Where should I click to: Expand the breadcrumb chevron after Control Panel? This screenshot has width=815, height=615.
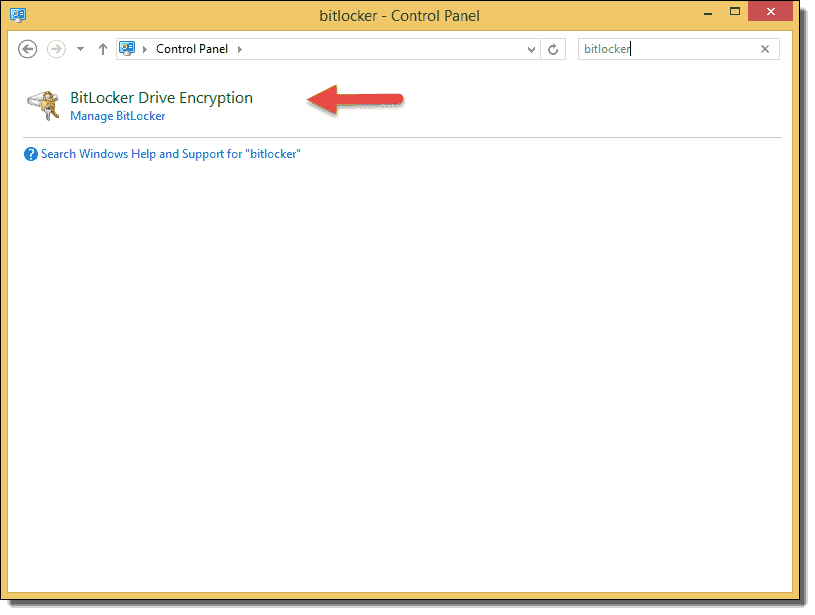239,48
